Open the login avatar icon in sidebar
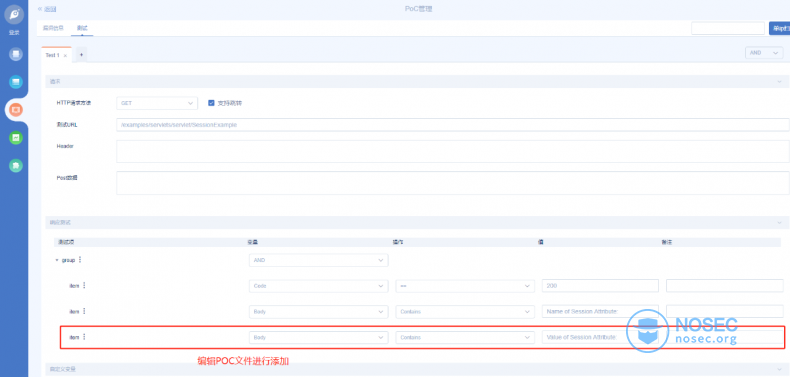This screenshot has height=377, width=790. tap(14, 15)
